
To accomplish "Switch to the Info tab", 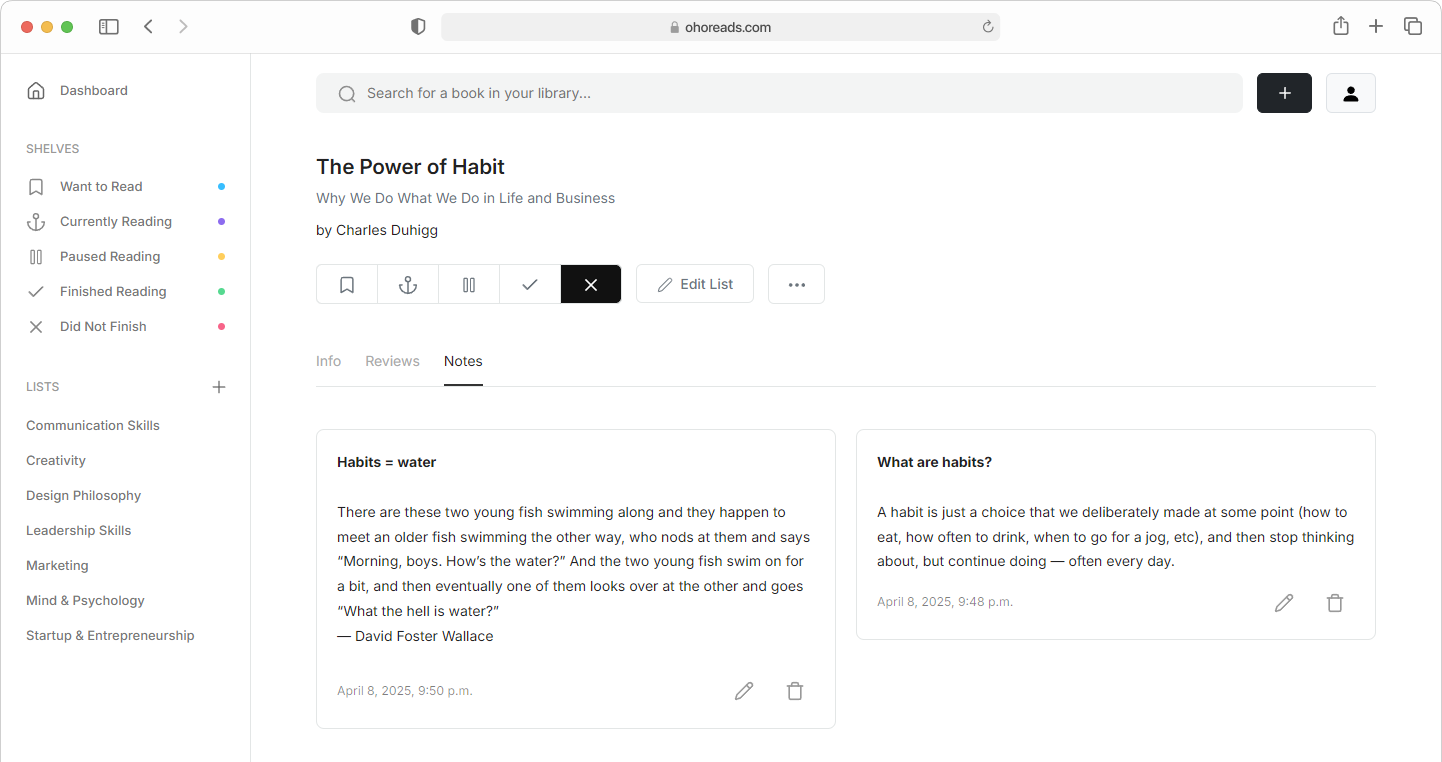I will 329,361.
